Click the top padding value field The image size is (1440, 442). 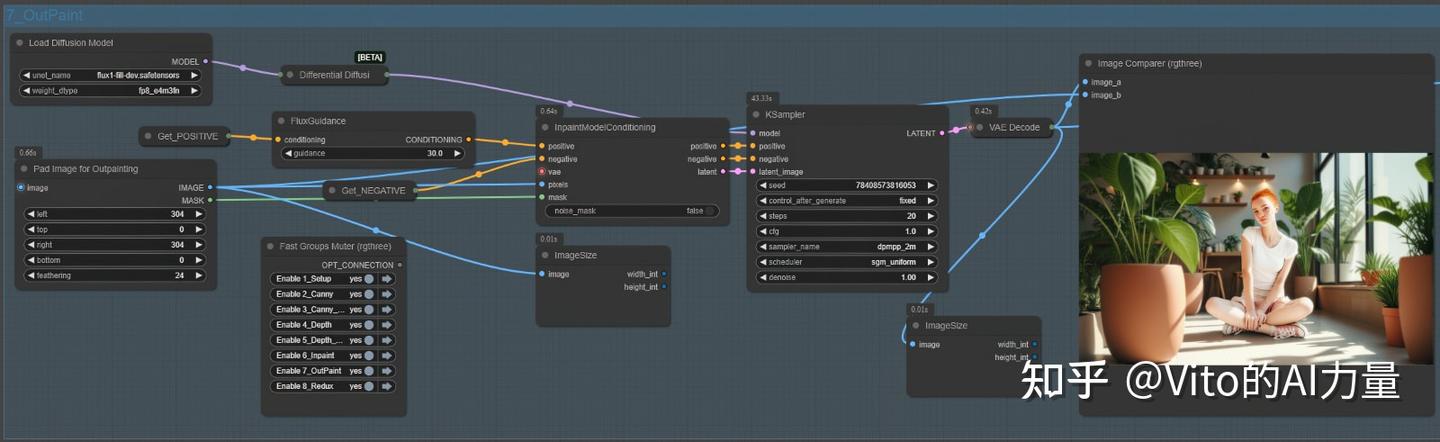[x=113, y=229]
